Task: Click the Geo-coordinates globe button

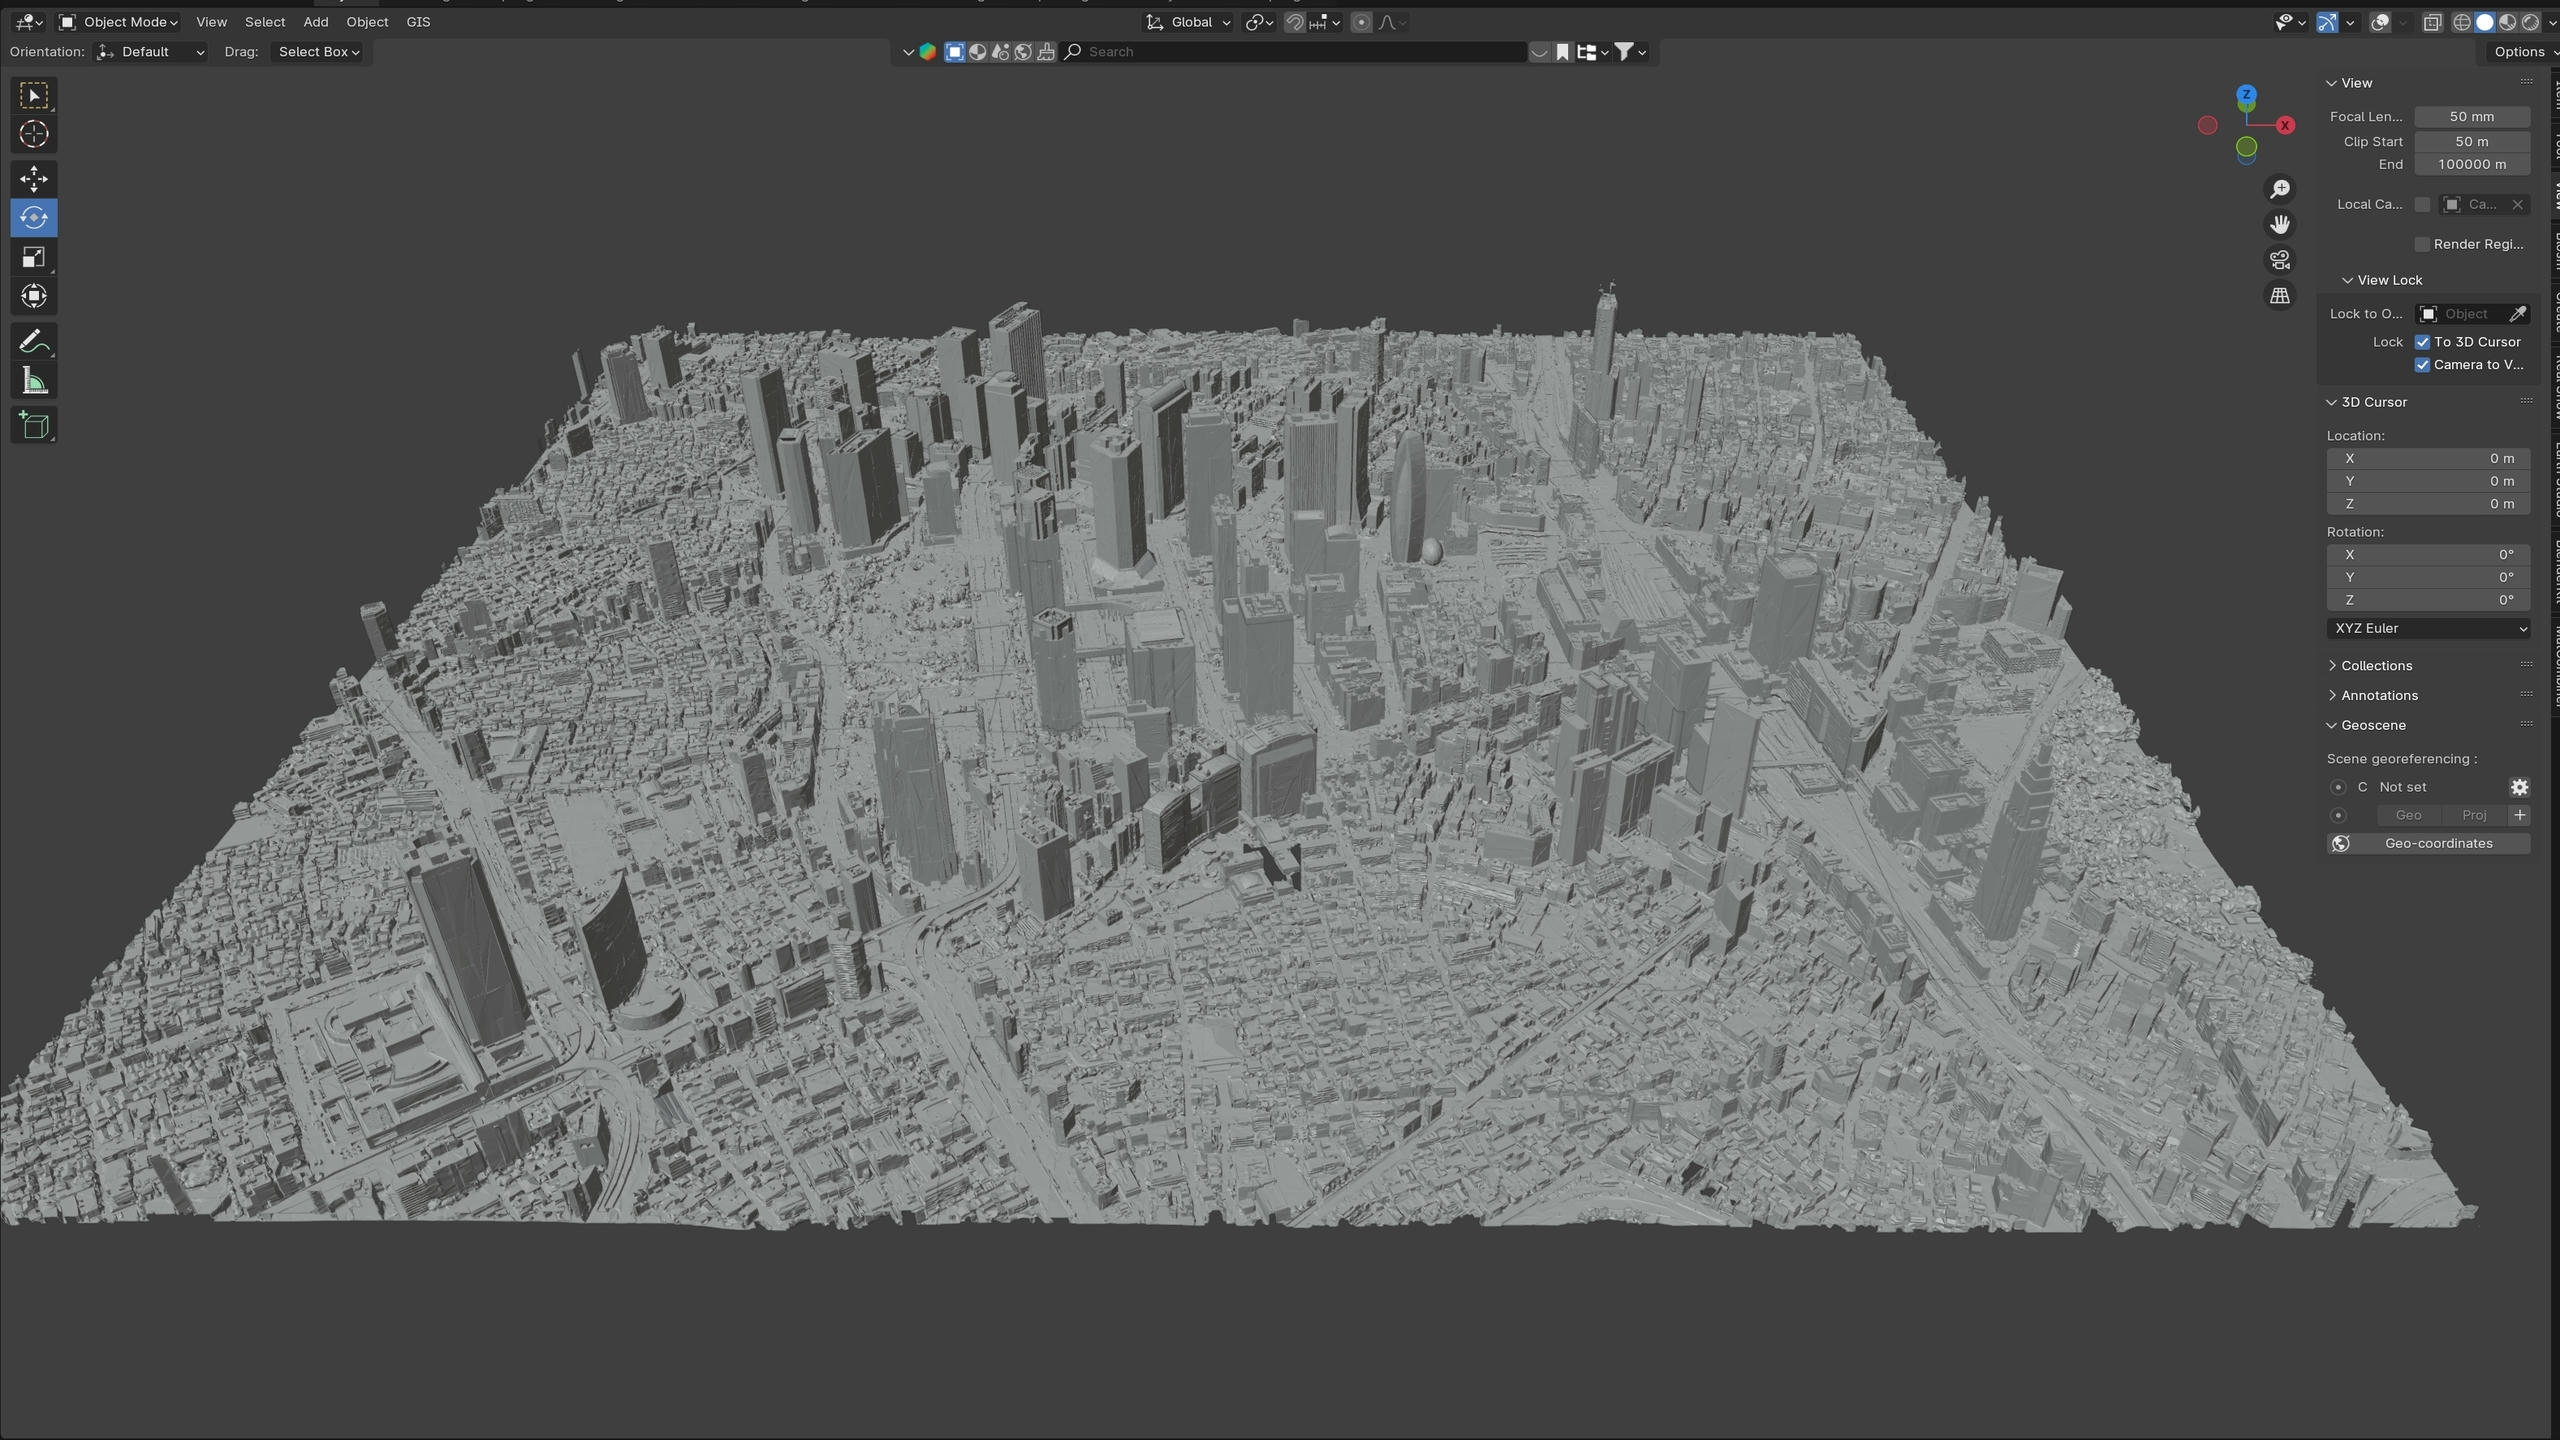Action: click(2428, 843)
